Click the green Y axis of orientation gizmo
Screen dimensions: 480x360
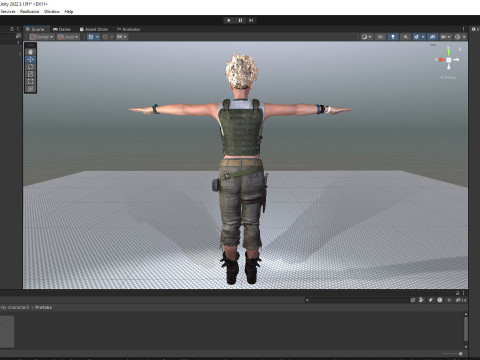tap(449, 51)
